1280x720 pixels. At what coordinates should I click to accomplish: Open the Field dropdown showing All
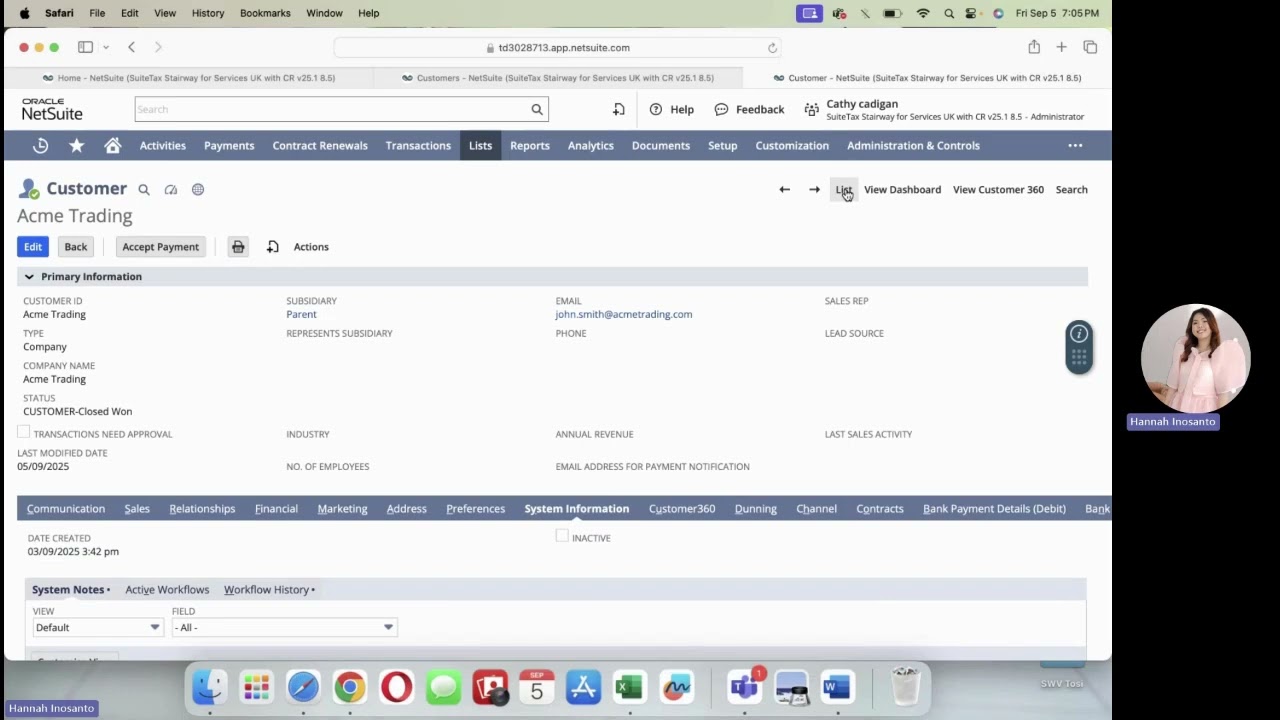click(284, 628)
